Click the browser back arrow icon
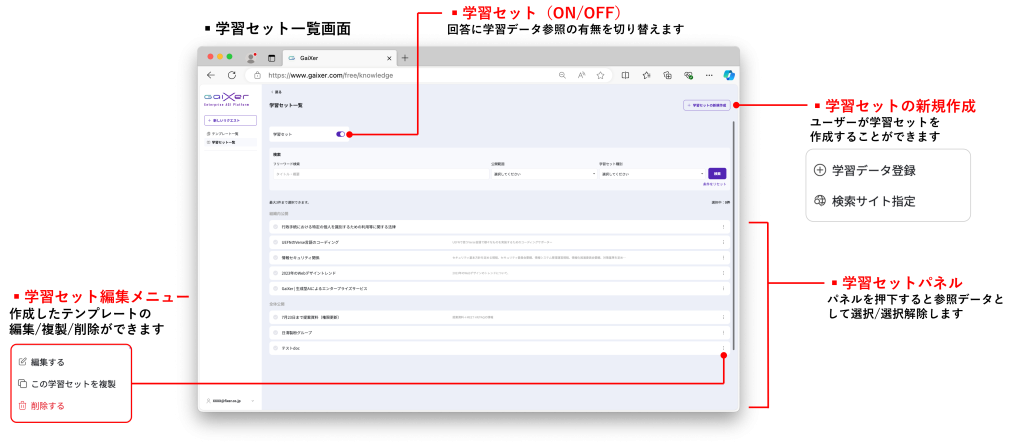 (210, 75)
